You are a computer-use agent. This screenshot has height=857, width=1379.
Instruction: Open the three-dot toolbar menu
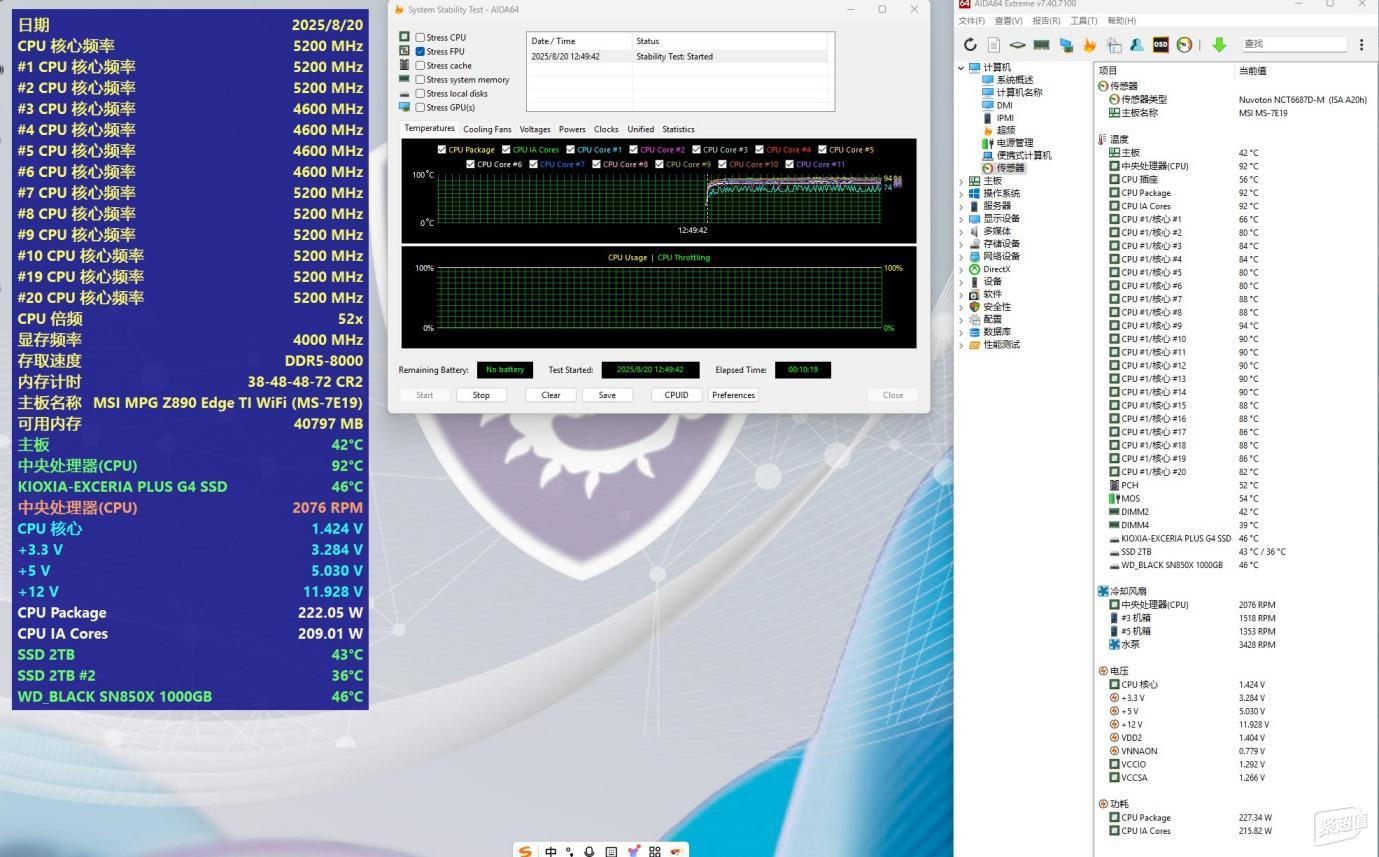[x=1361, y=44]
